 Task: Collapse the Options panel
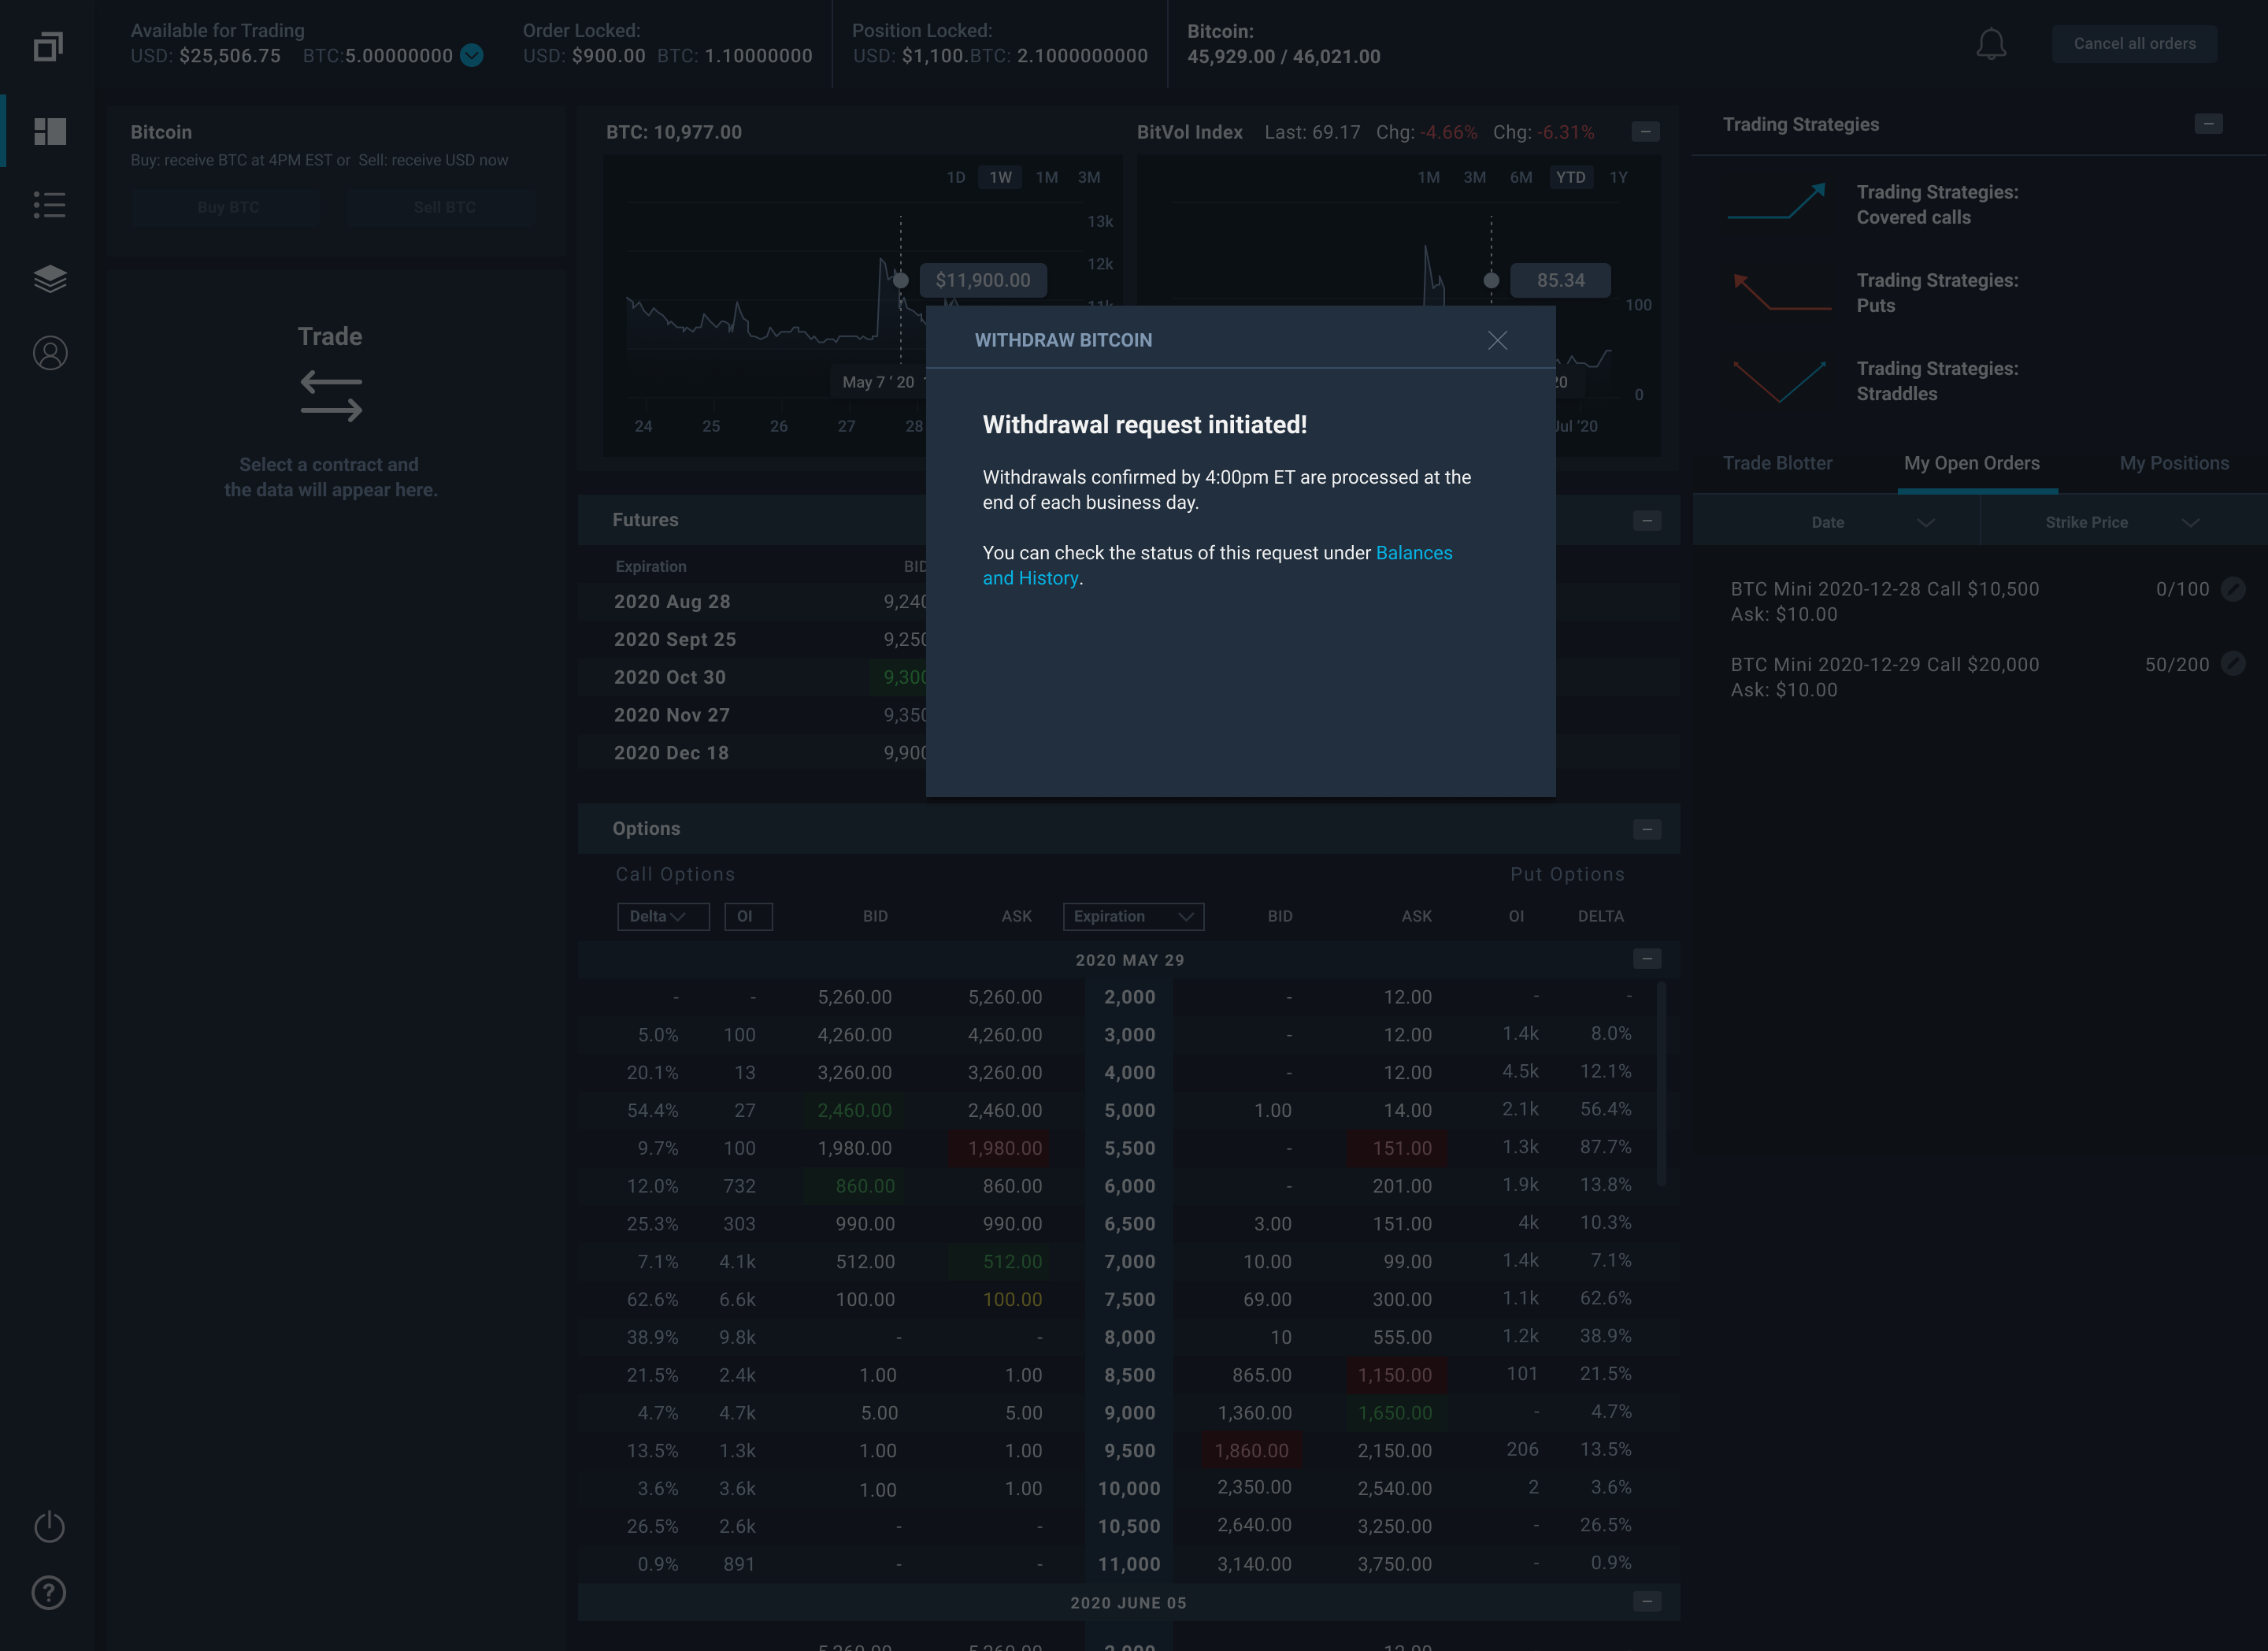(1647, 830)
